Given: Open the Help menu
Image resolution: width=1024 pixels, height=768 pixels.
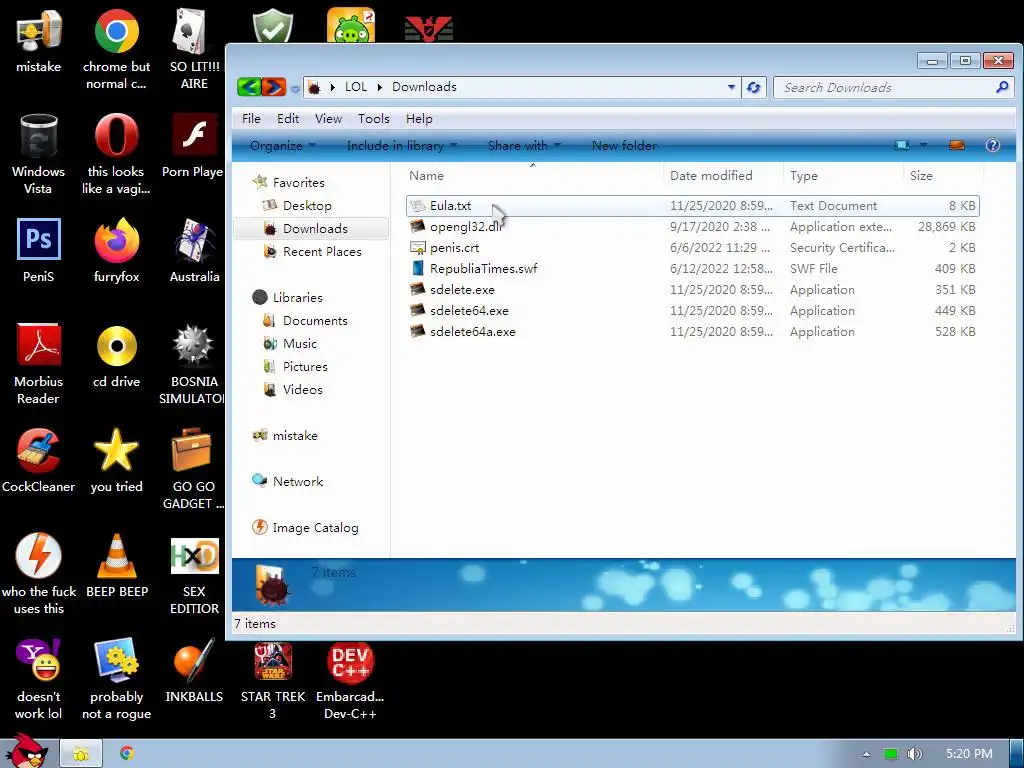Looking at the screenshot, I should (419, 118).
